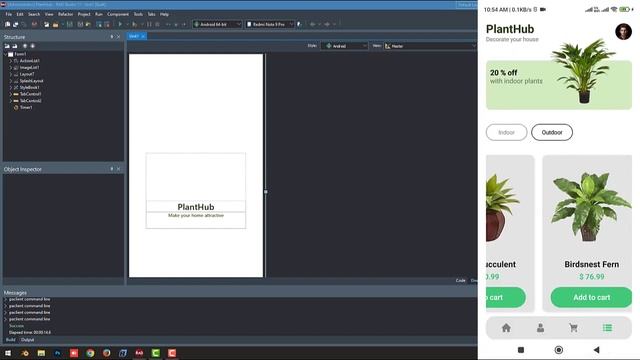The image size is (640, 360).
Task: Click the move up arrow in Structure toolbar
Action: tap(25, 46)
